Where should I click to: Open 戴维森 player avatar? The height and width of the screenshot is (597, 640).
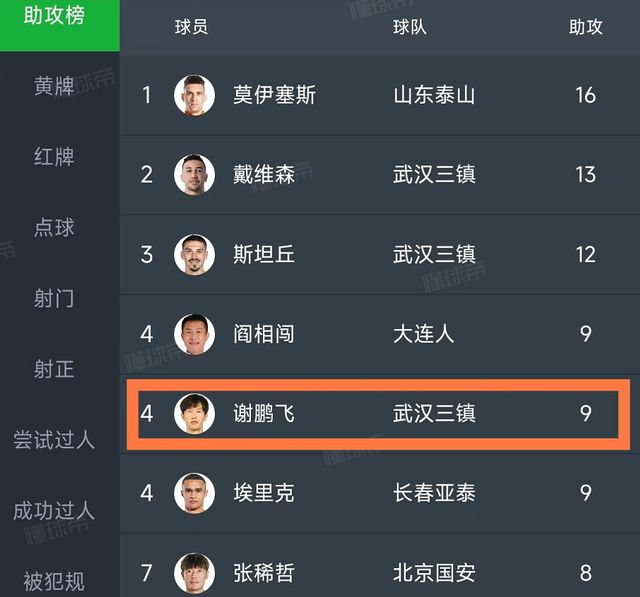click(194, 175)
